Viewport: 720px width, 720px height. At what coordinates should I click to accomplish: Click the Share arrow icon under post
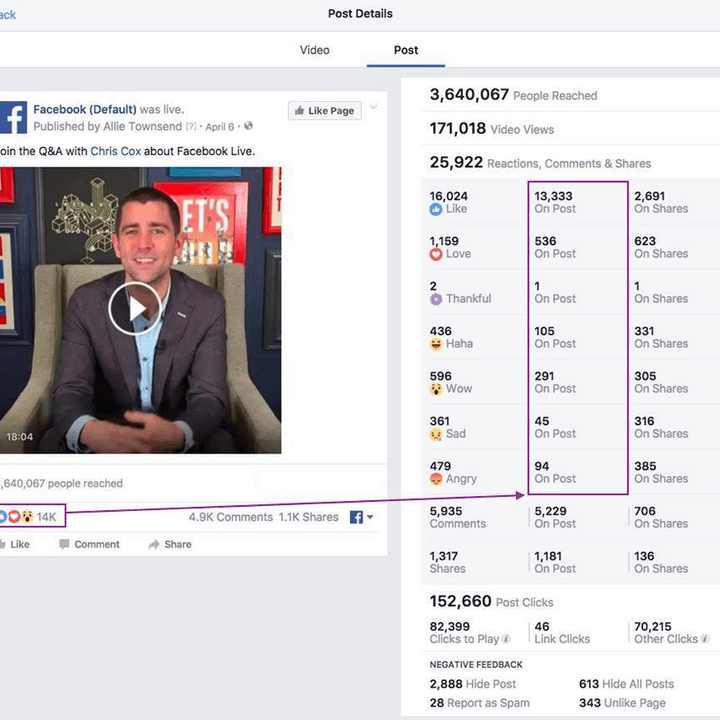tap(154, 544)
